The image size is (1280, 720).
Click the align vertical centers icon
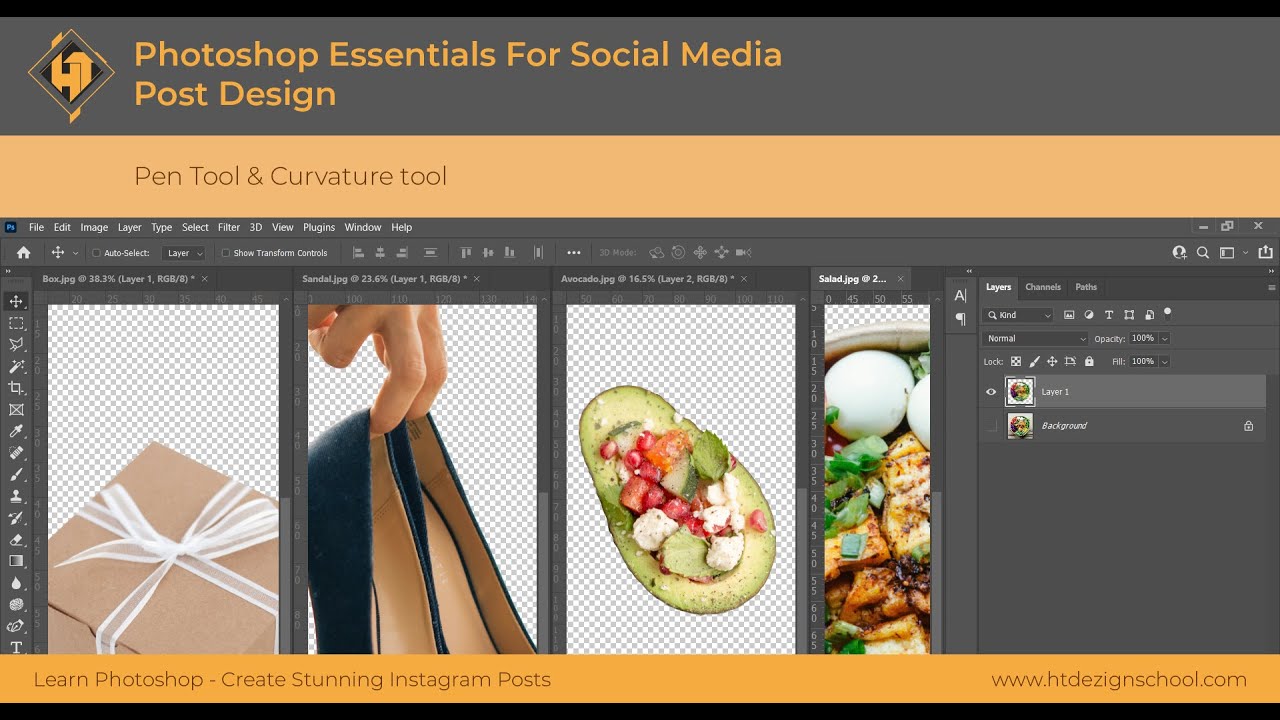point(488,253)
